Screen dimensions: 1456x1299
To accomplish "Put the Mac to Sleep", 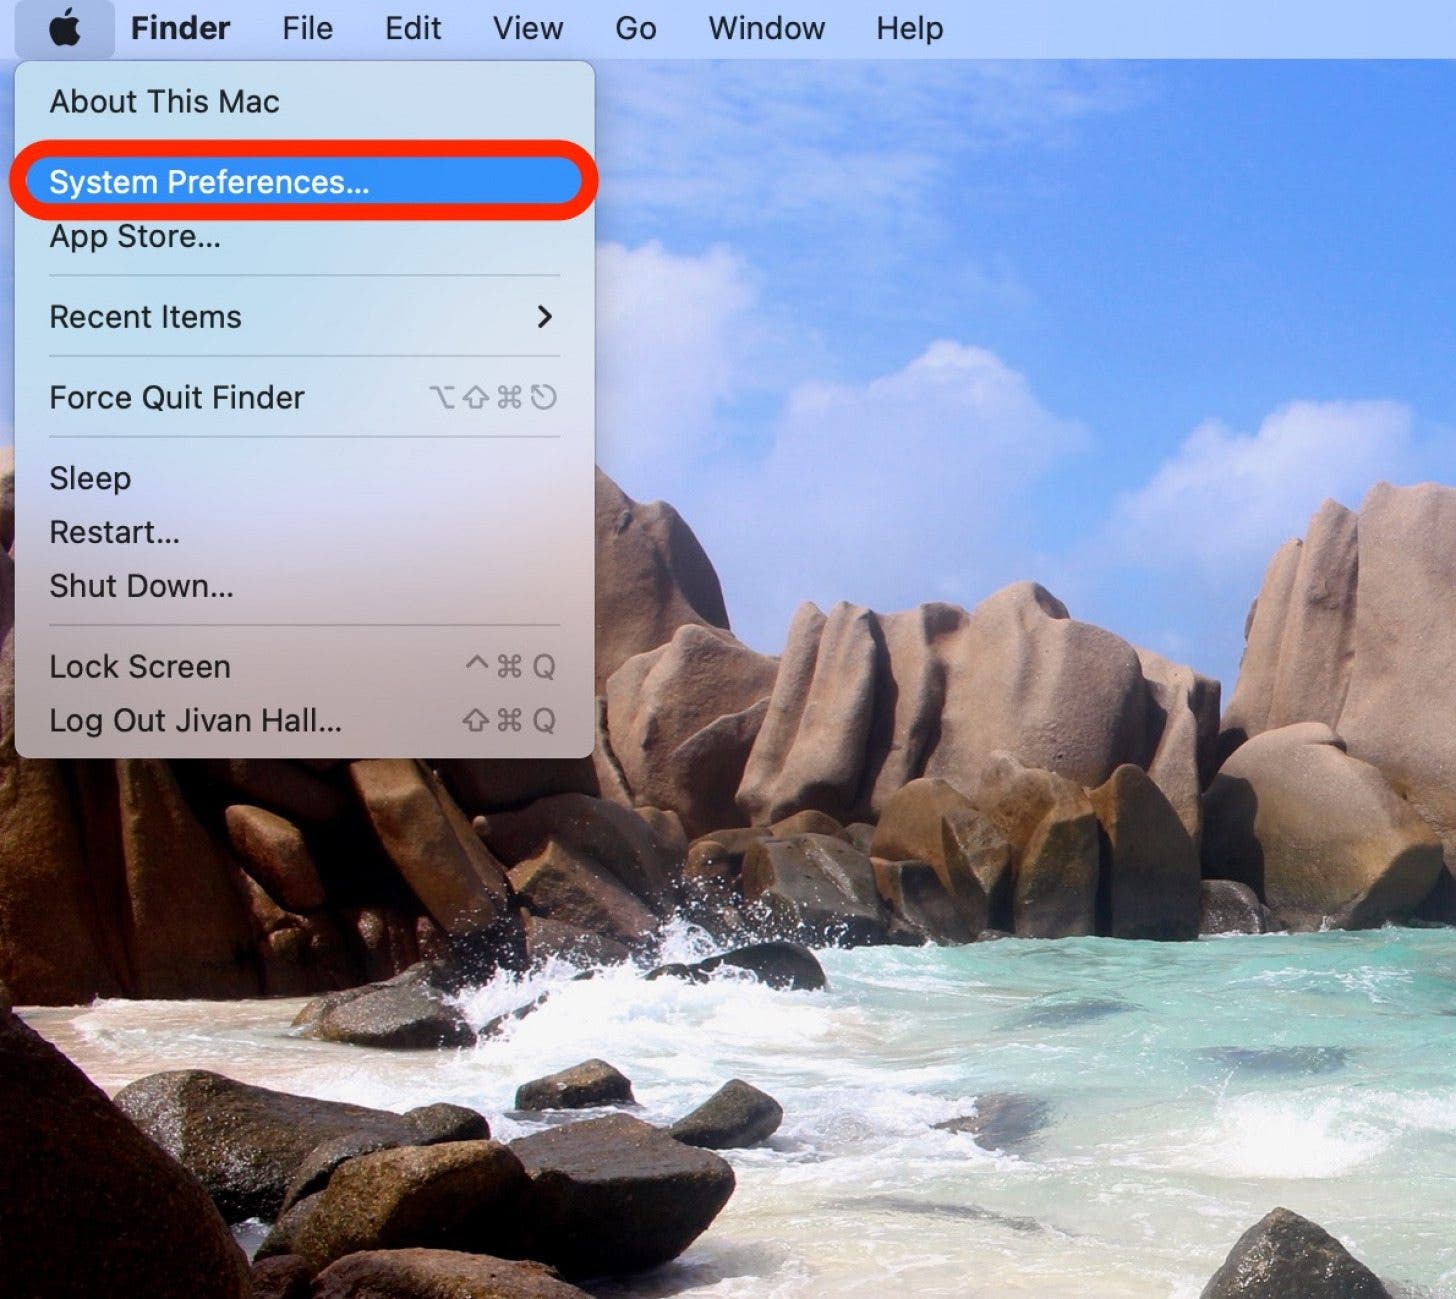I will point(90,478).
